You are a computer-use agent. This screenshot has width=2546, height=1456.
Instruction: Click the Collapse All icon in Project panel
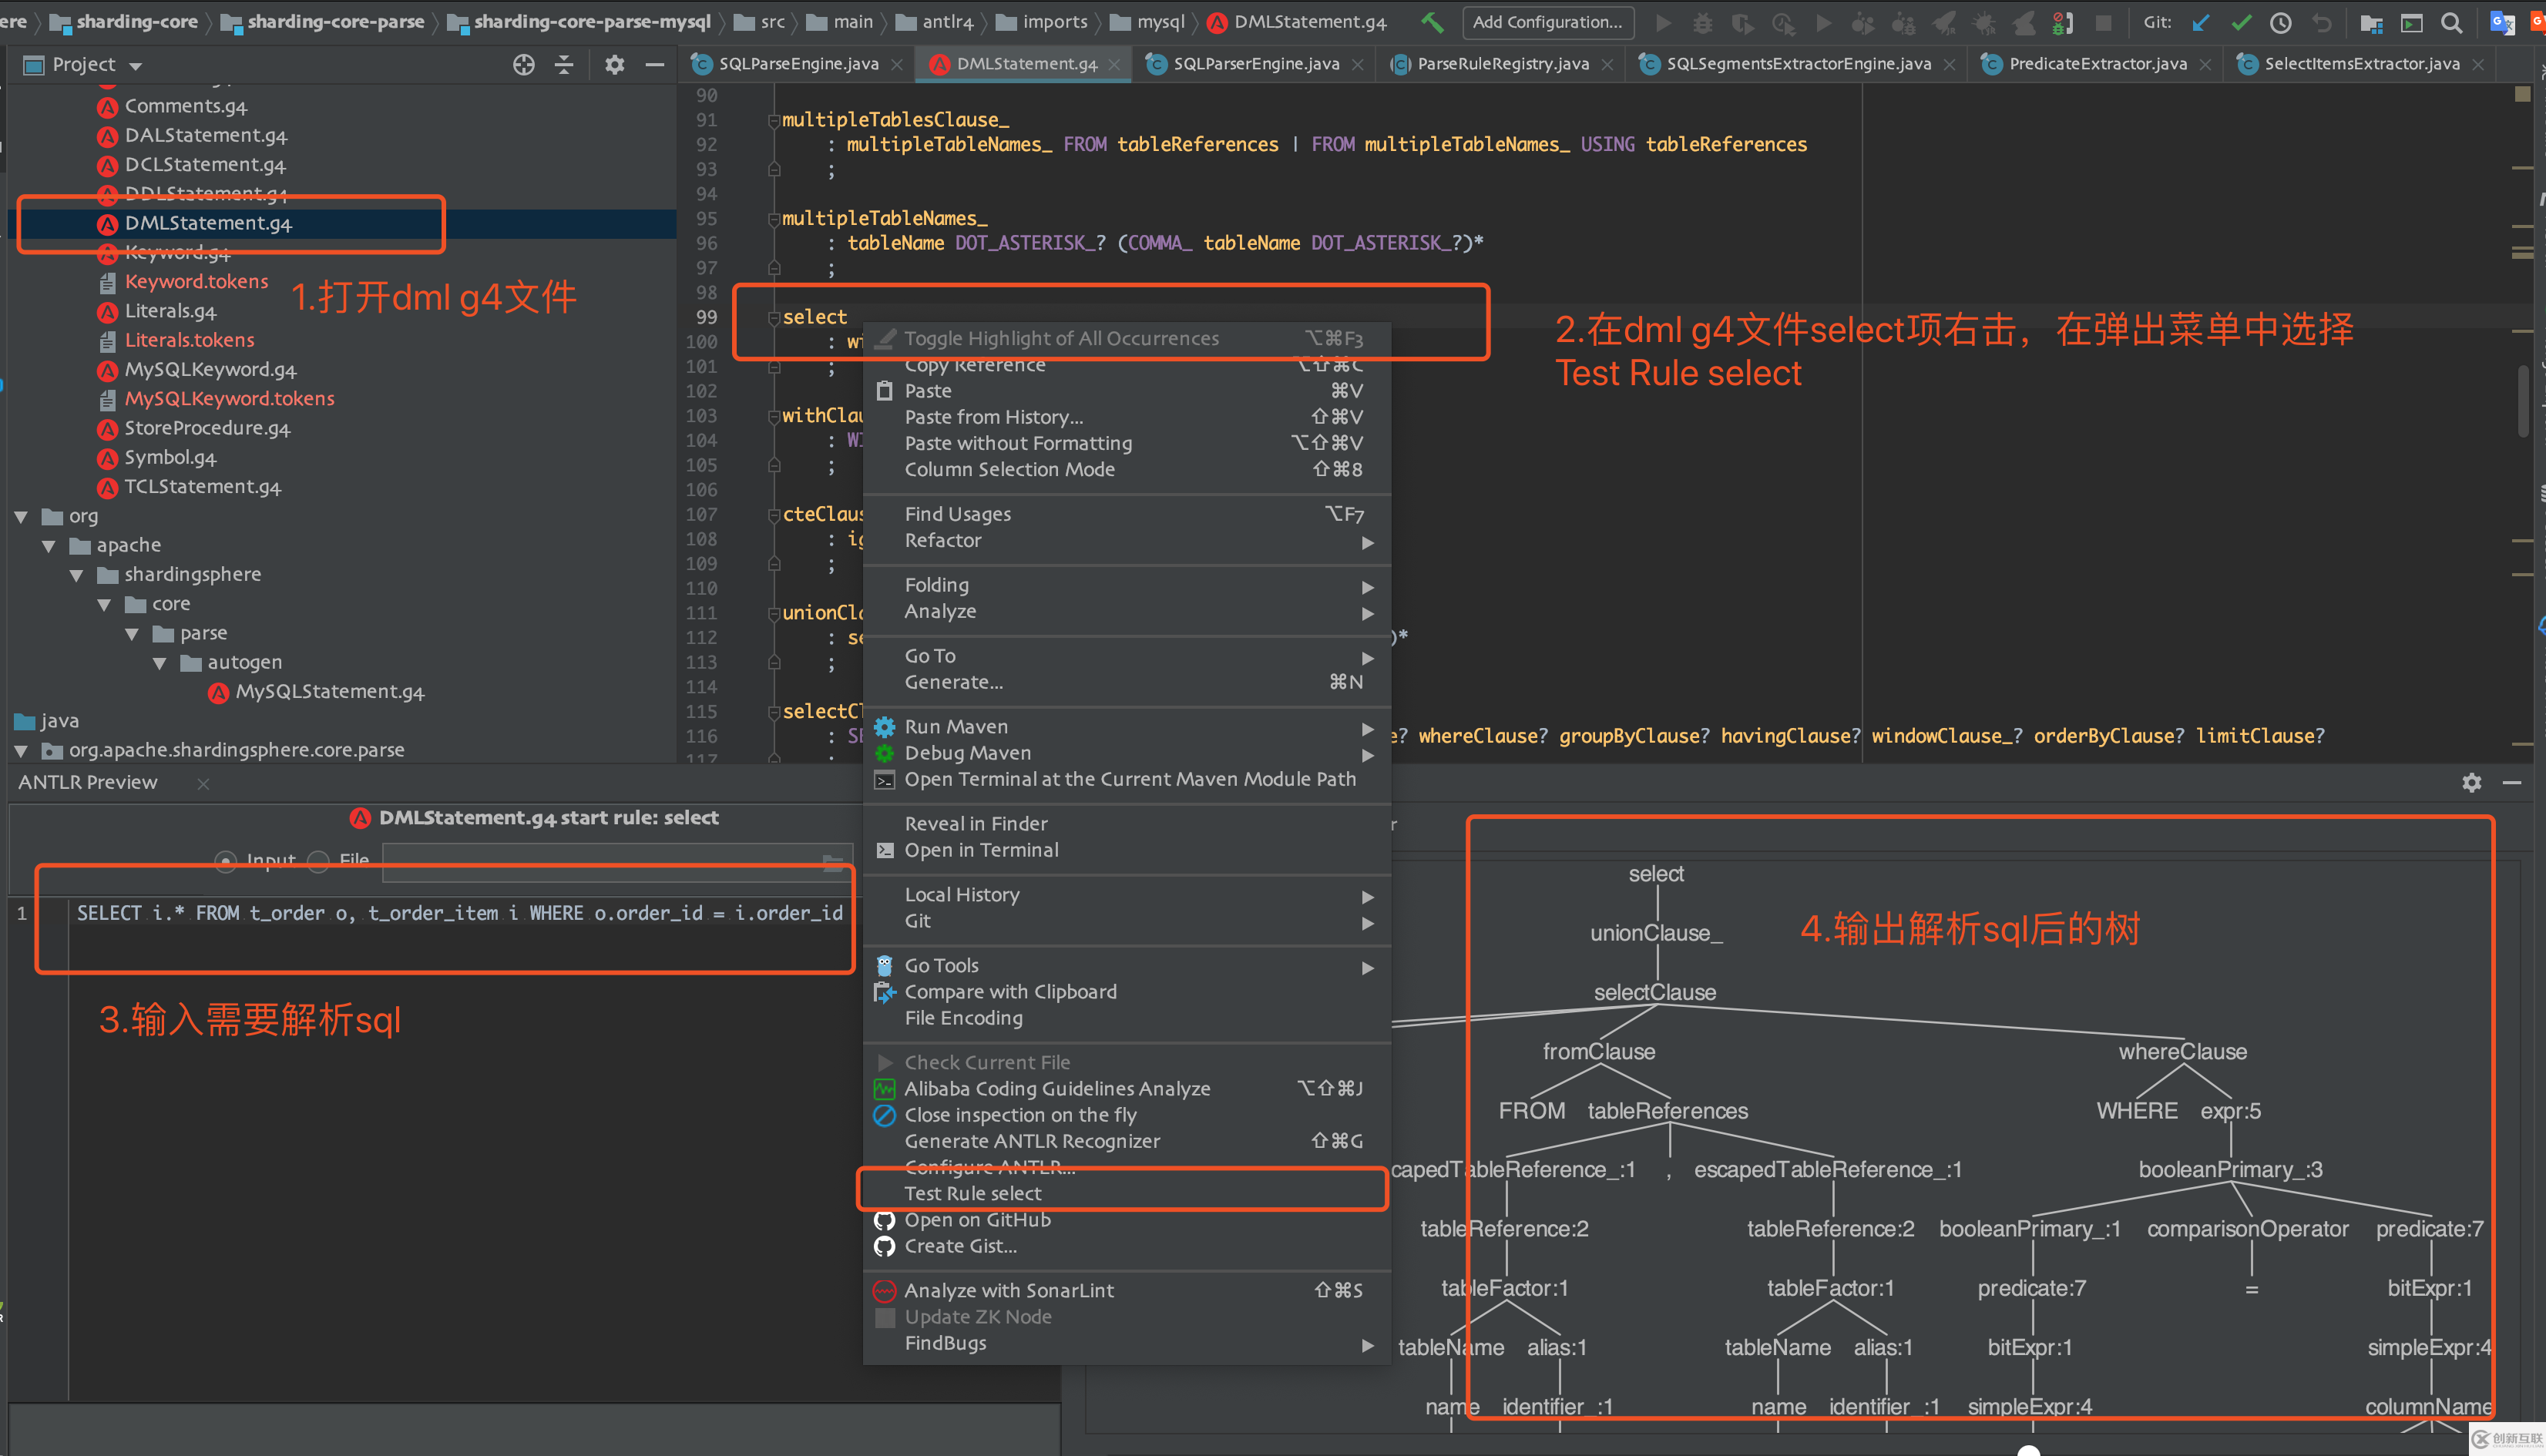(564, 65)
